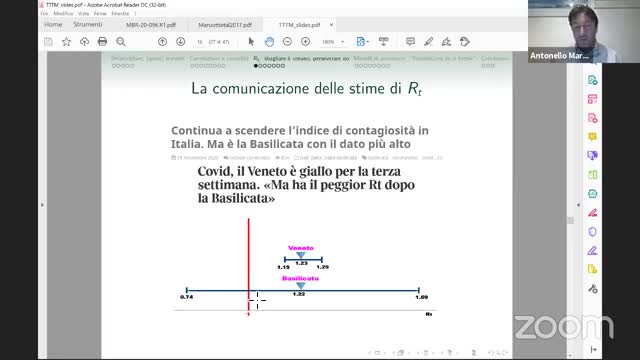Zoom in with plus icon

pyautogui.click(x=305, y=42)
